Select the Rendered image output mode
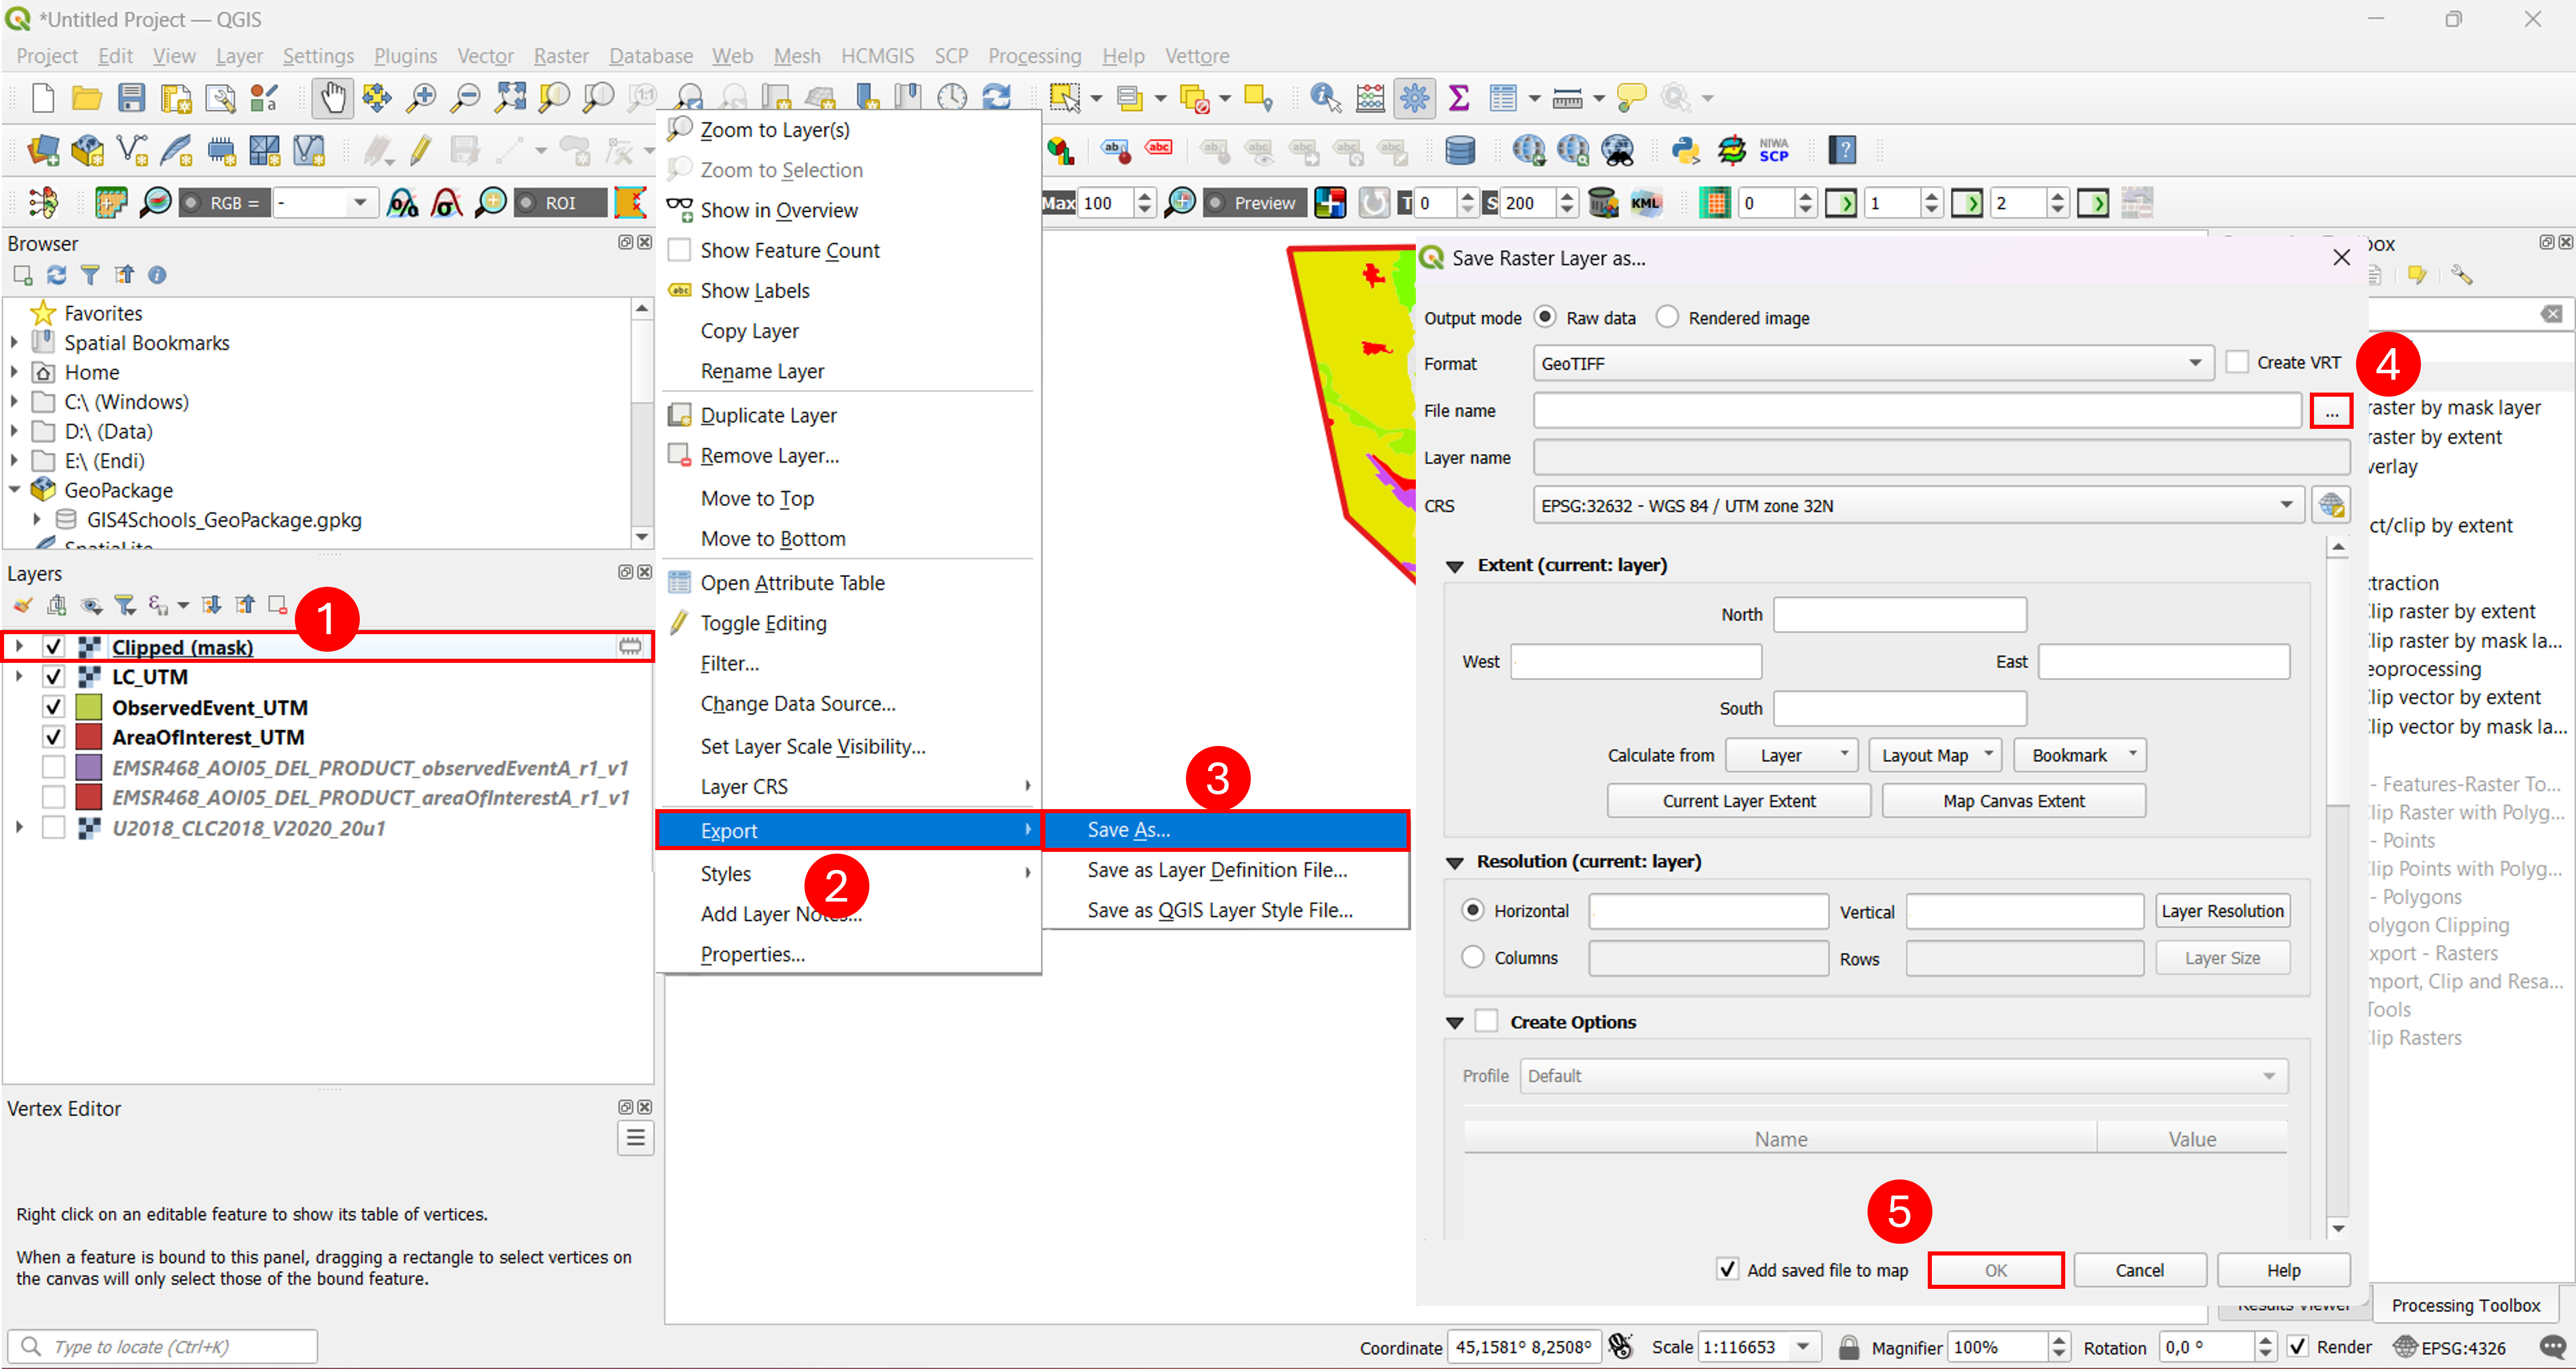 (1667, 317)
